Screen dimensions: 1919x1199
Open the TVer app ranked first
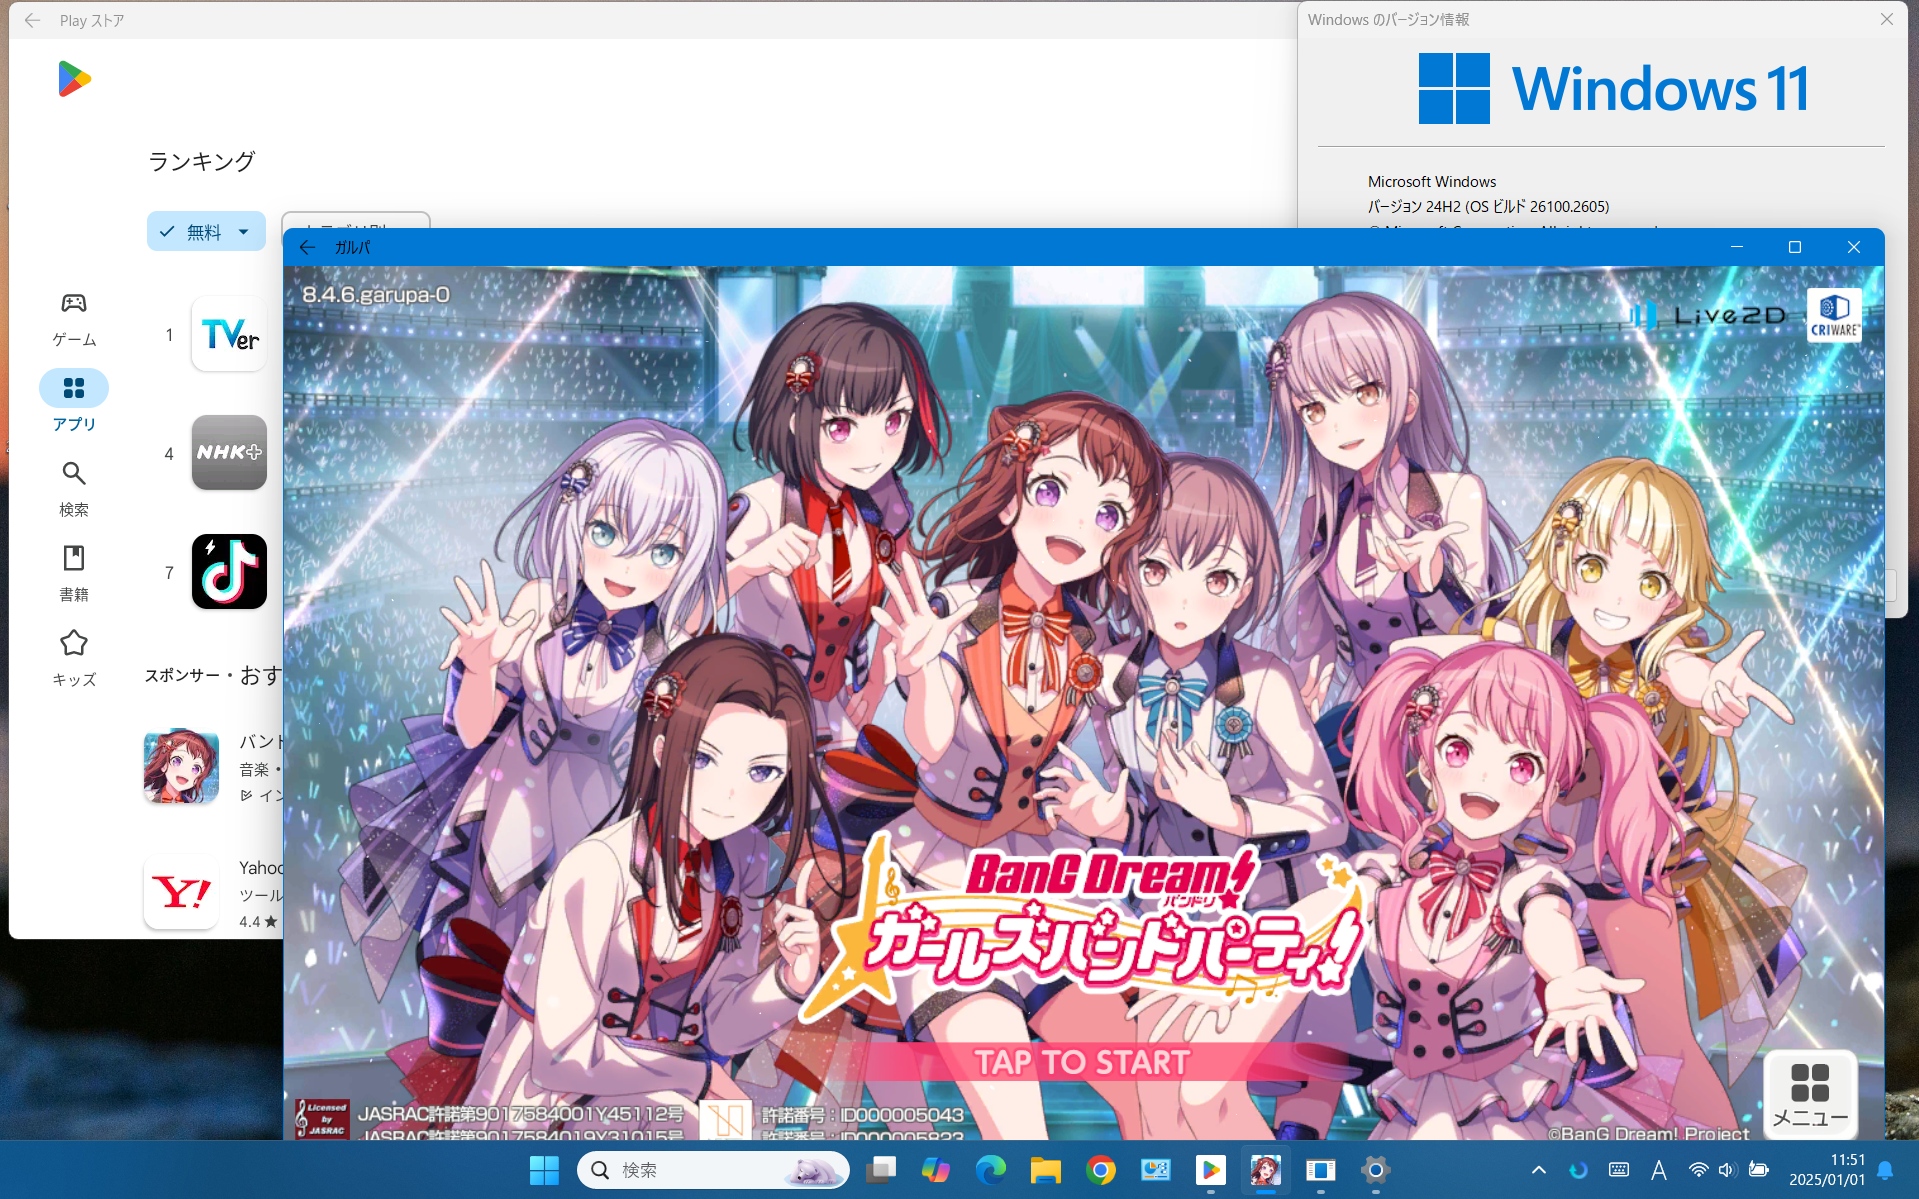229,334
